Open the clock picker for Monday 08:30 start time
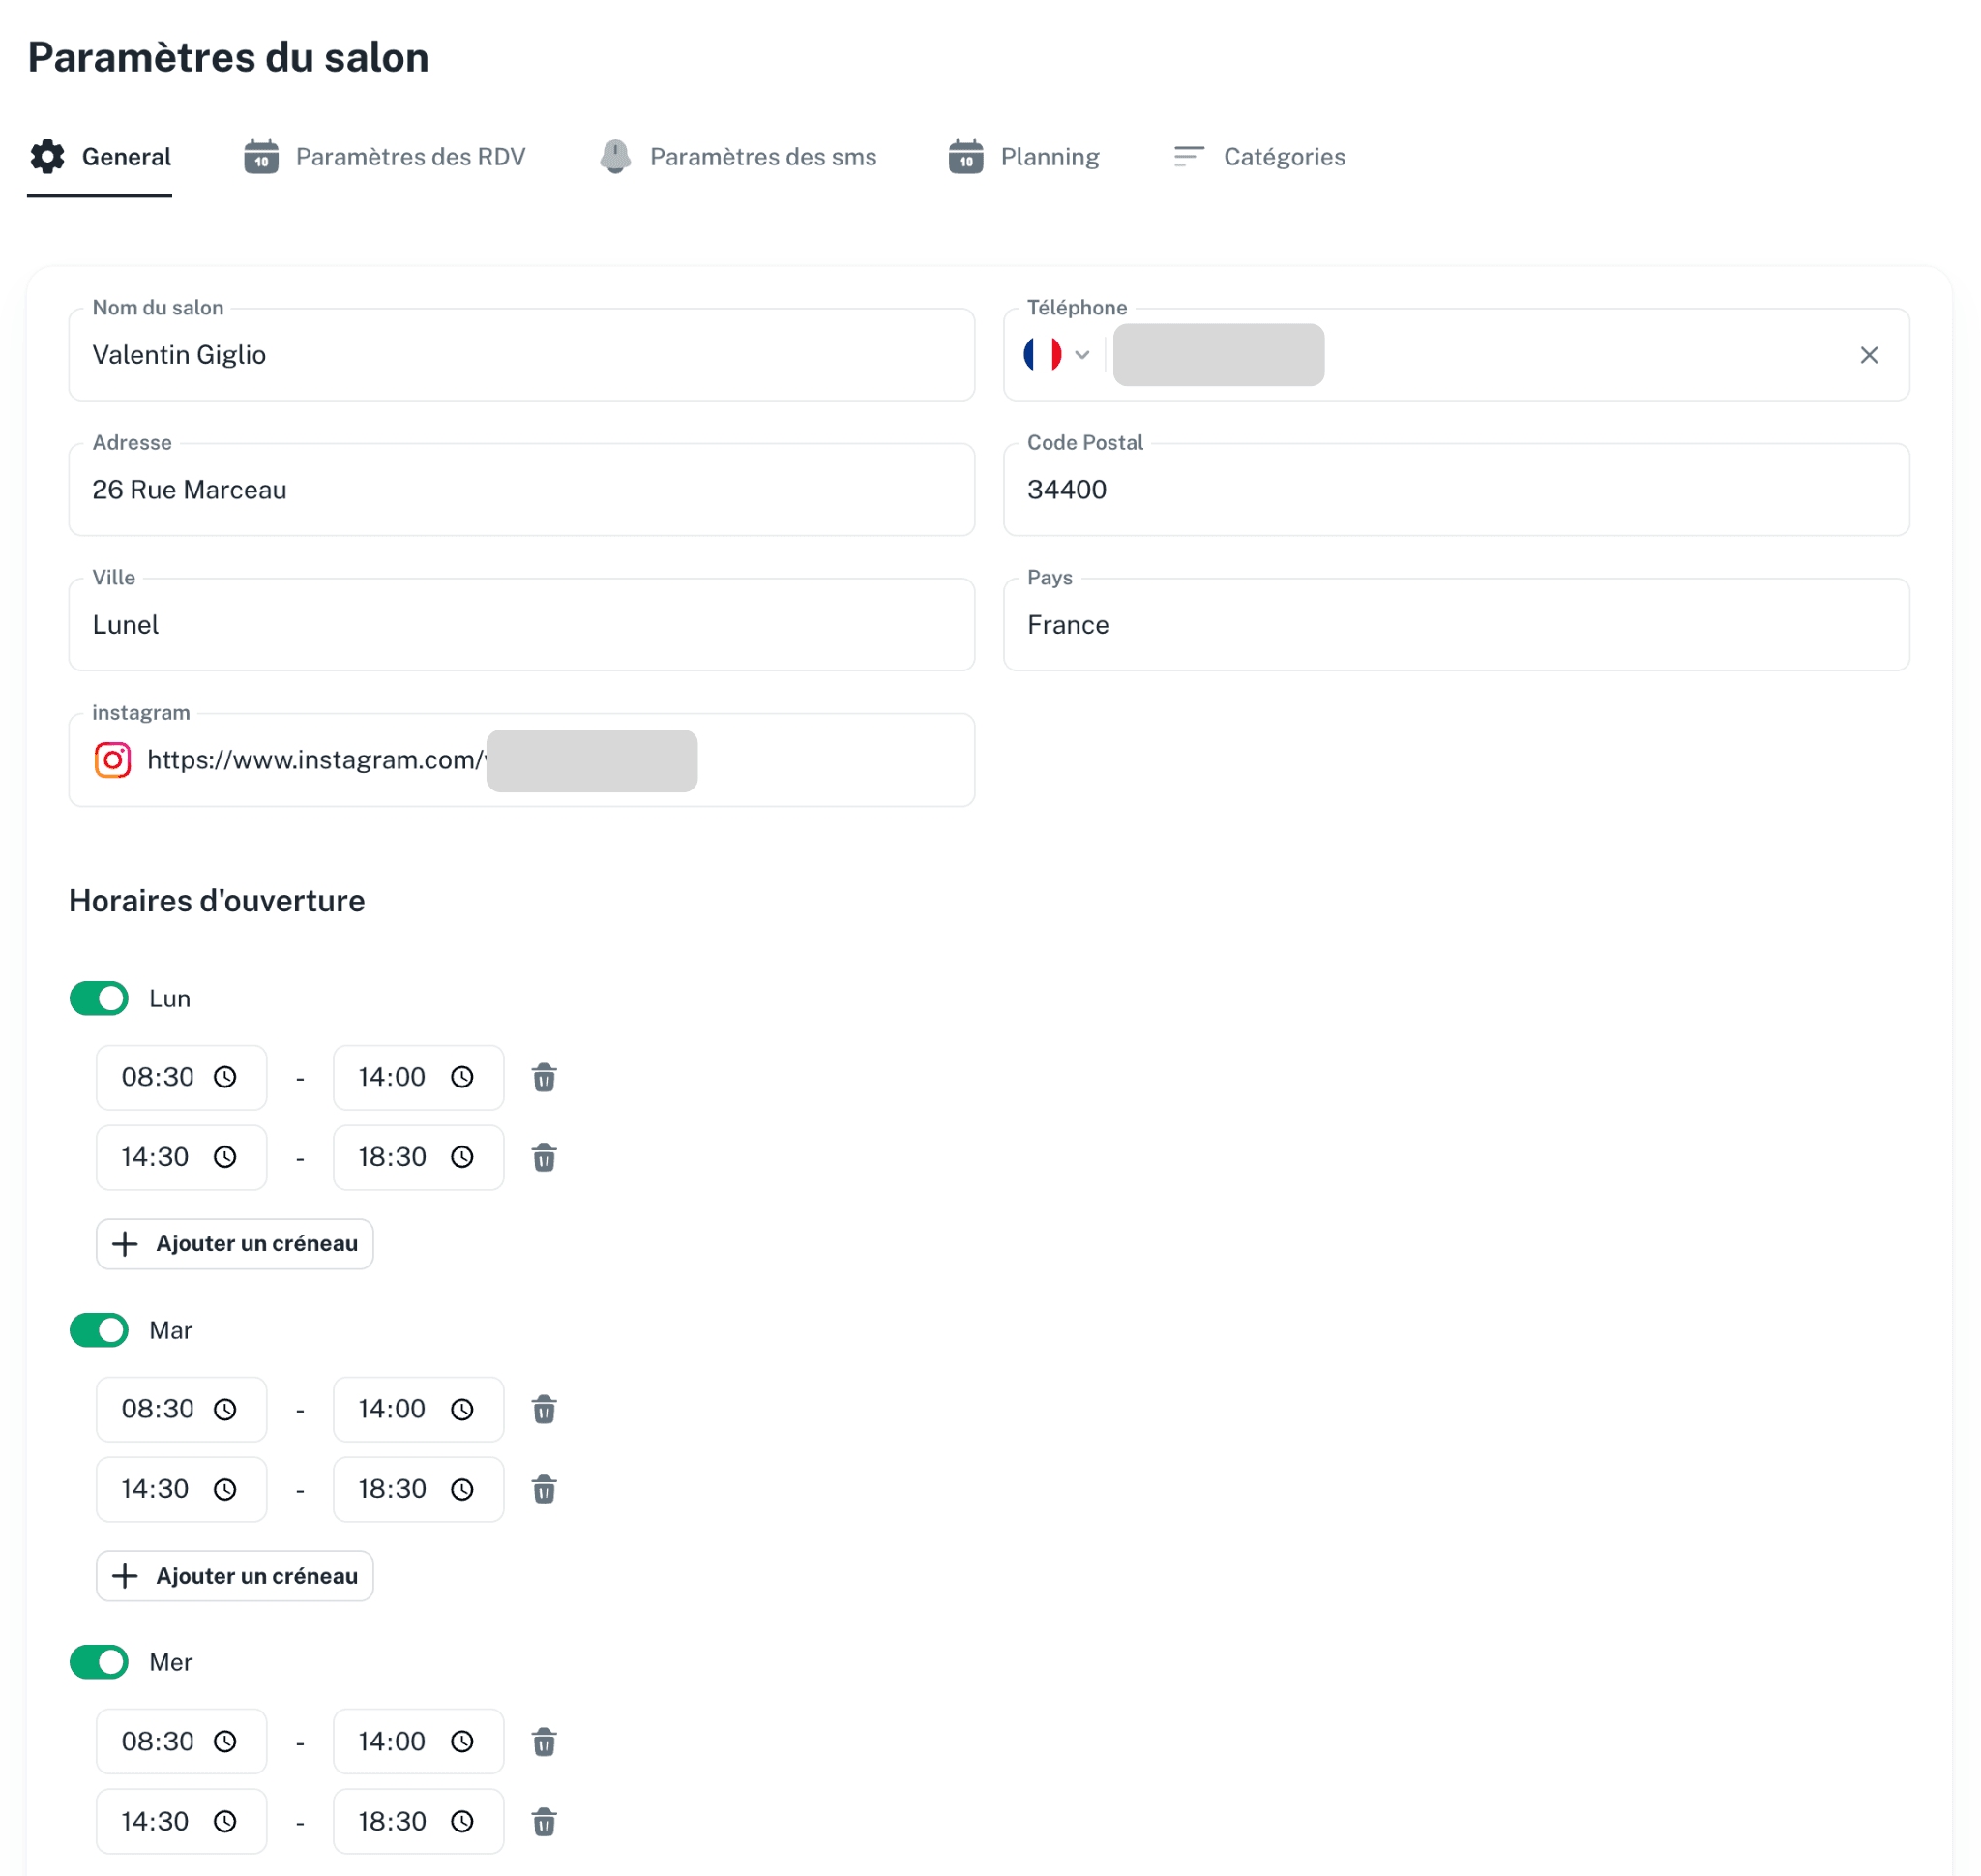This screenshot has height=1876, width=1981. 226,1077
